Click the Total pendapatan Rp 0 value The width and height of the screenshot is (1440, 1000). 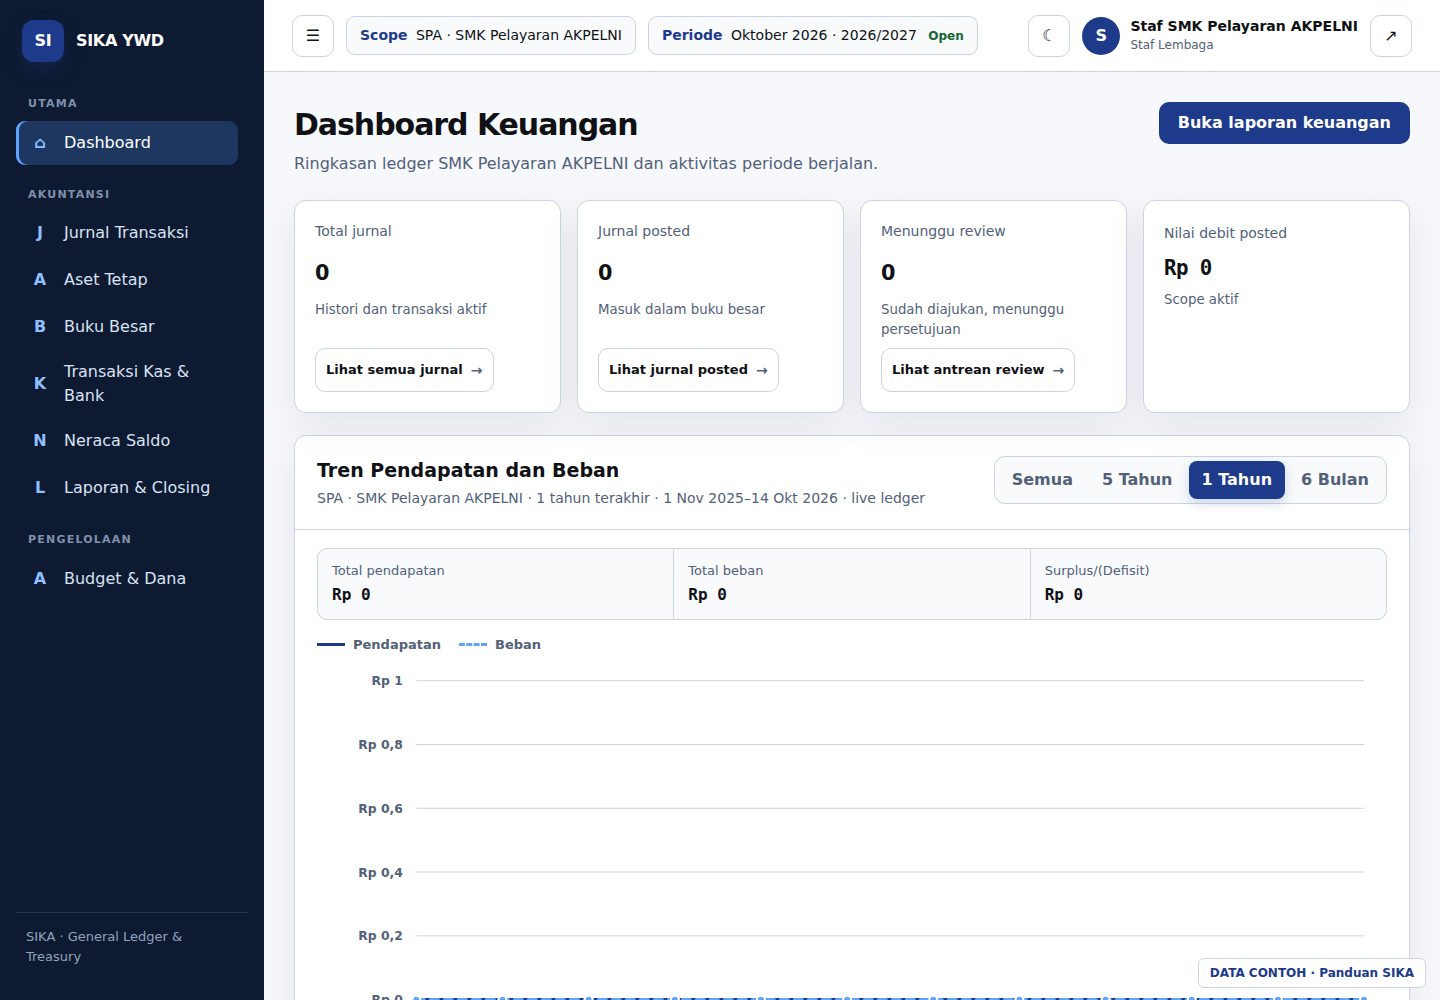pos(351,595)
